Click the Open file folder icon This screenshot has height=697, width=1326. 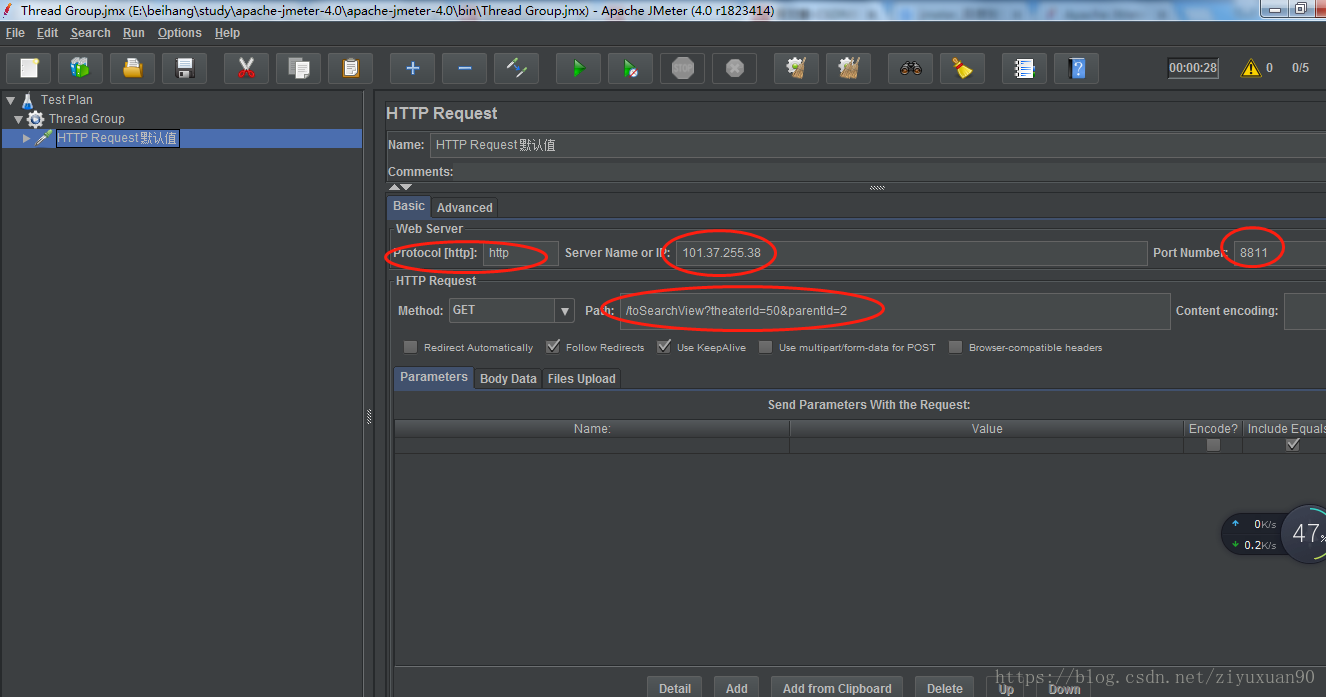click(x=133, y=68)
